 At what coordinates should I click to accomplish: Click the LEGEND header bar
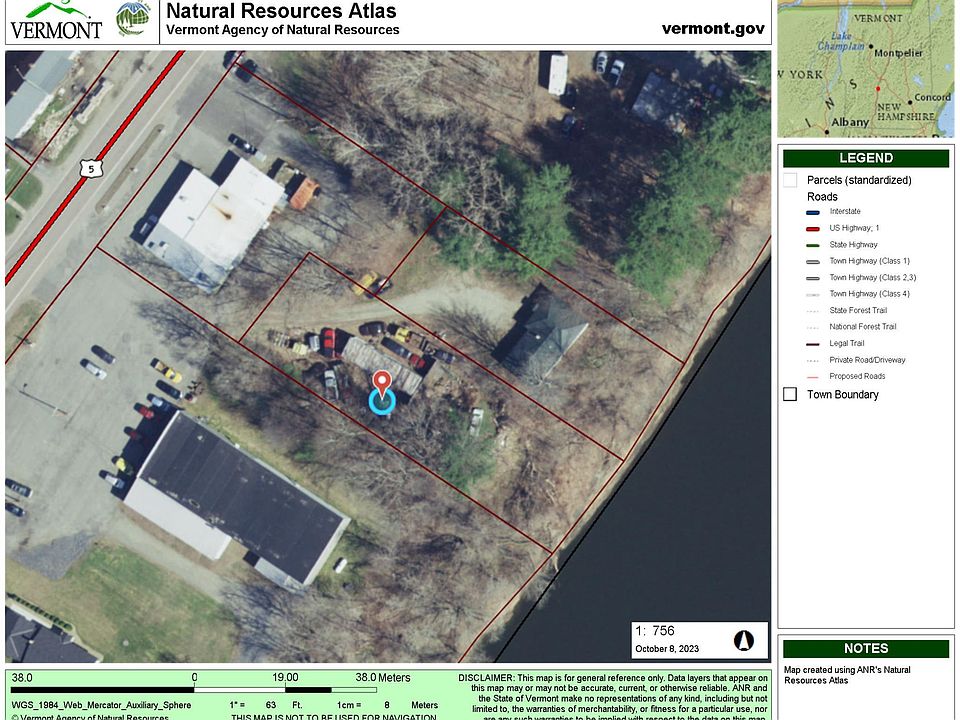click(866, 158)
